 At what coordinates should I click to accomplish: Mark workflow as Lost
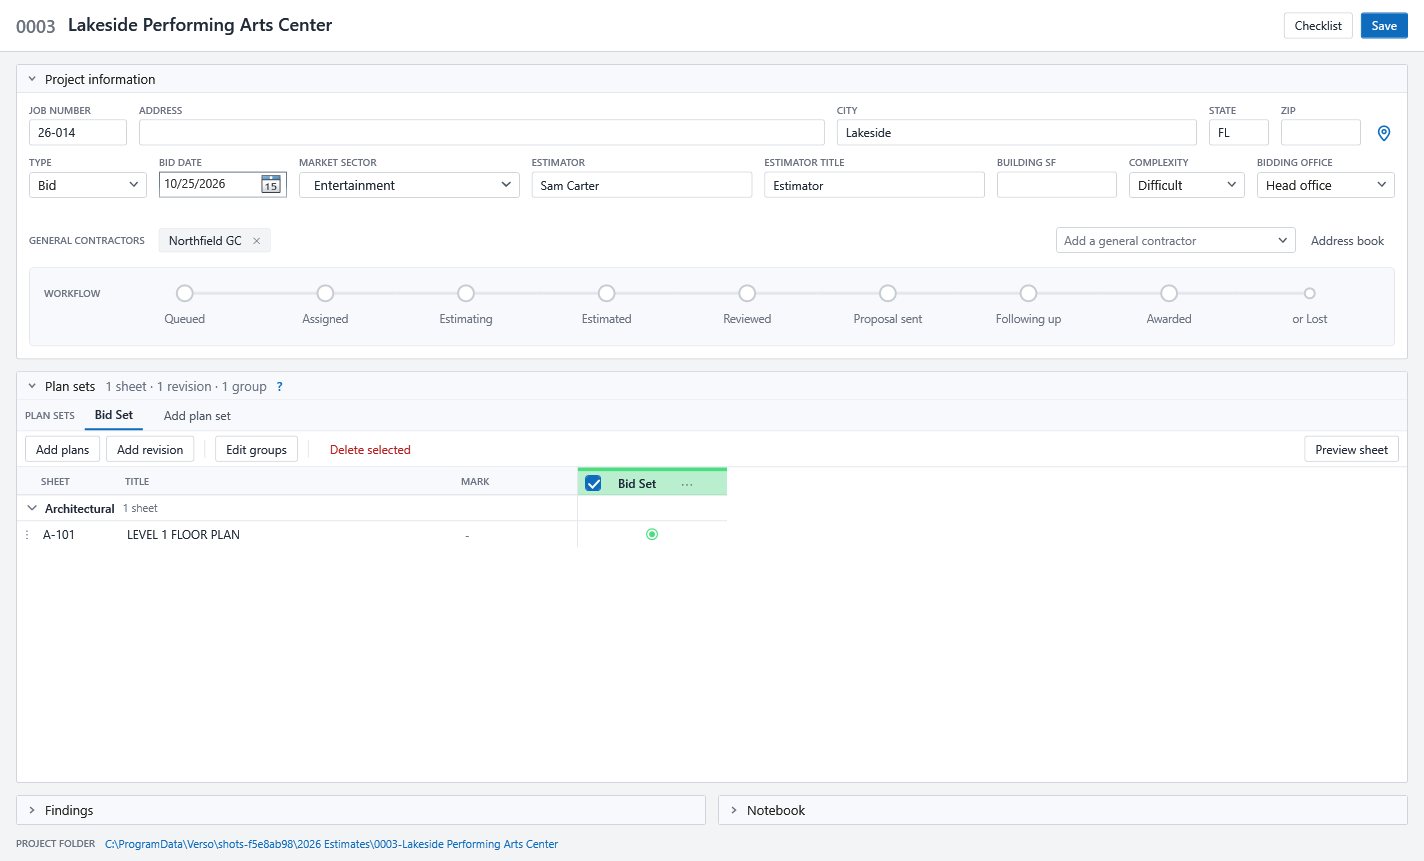pyautogui.click(x=1310, y=293)
